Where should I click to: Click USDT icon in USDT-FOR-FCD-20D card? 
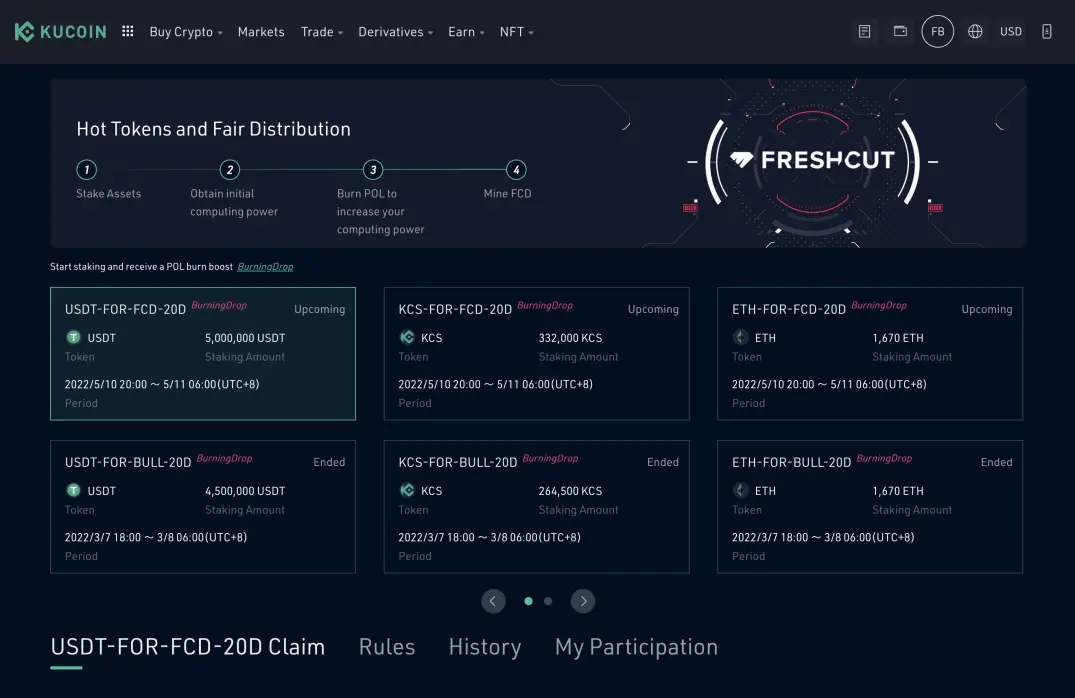coord(73,337)
